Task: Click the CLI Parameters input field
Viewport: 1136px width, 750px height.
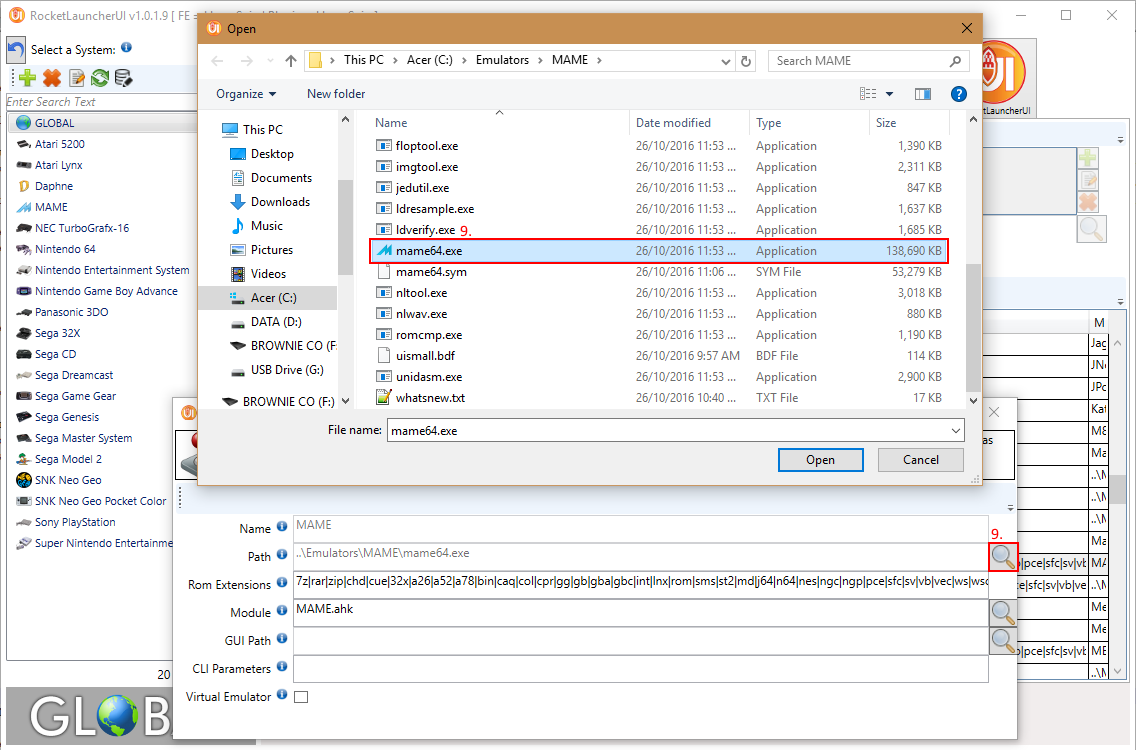Action: click(640, 669)
